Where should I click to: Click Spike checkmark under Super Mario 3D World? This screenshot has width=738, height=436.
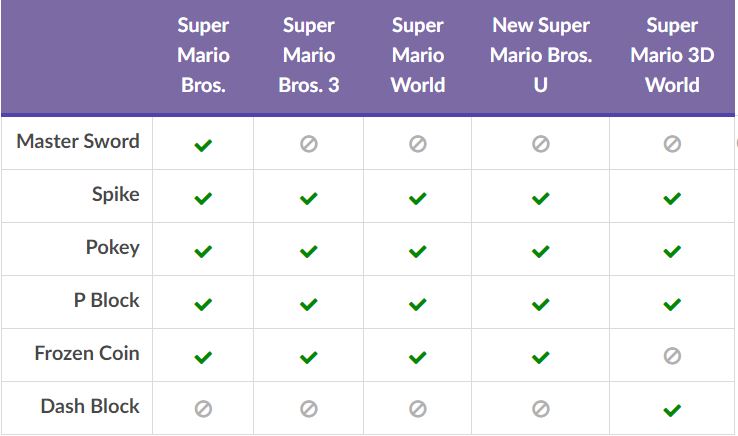672,198
